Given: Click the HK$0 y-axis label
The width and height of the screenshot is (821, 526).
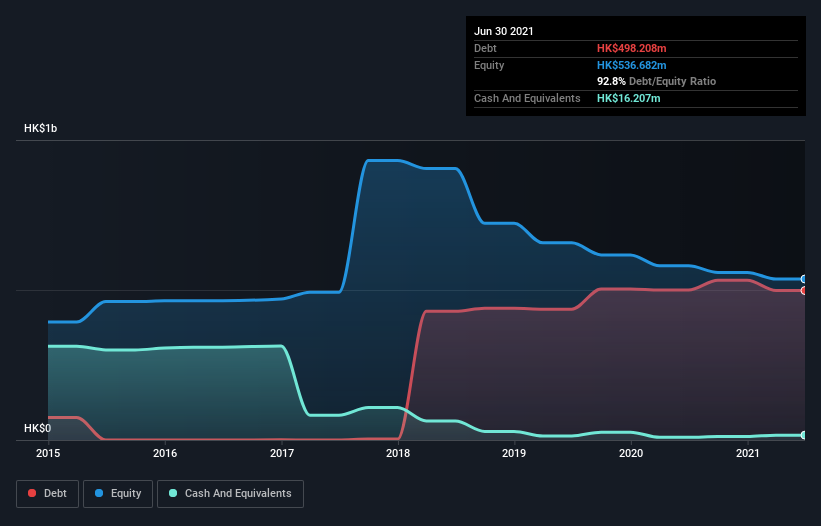Looking at the screenshot, I should point(38,428).
